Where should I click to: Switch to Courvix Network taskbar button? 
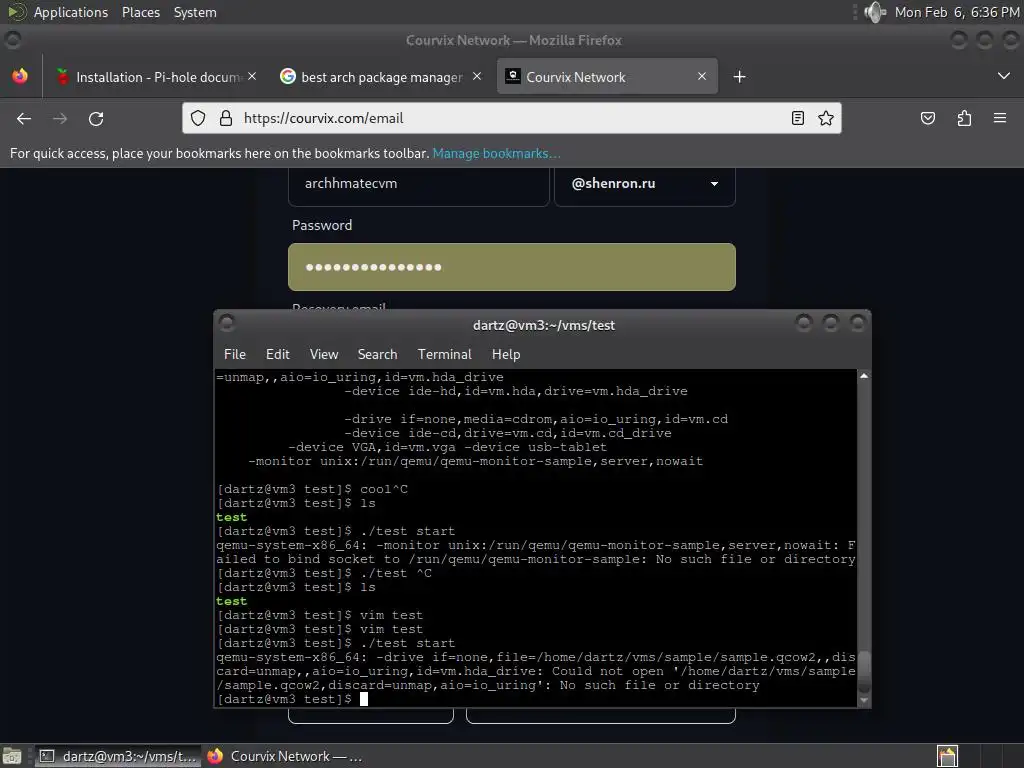pyautogui.click(x=285, y=756)
